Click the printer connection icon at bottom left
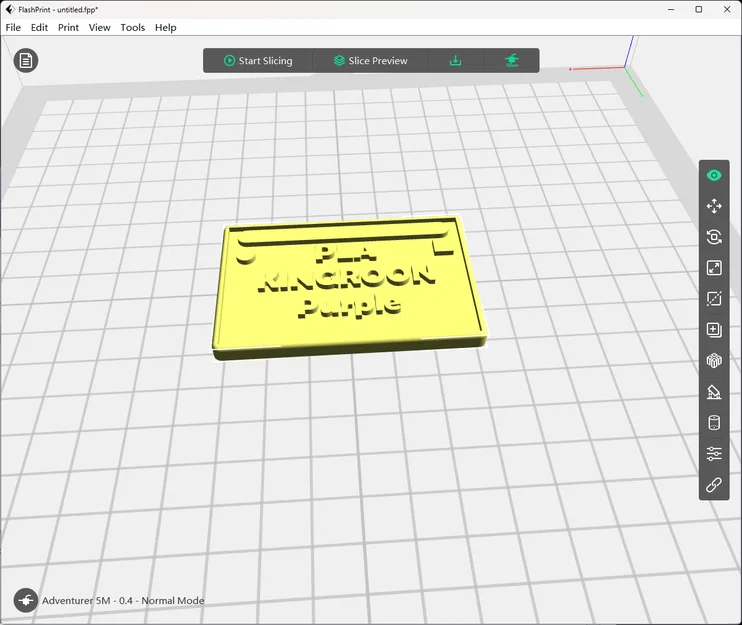 click(26, 600)
